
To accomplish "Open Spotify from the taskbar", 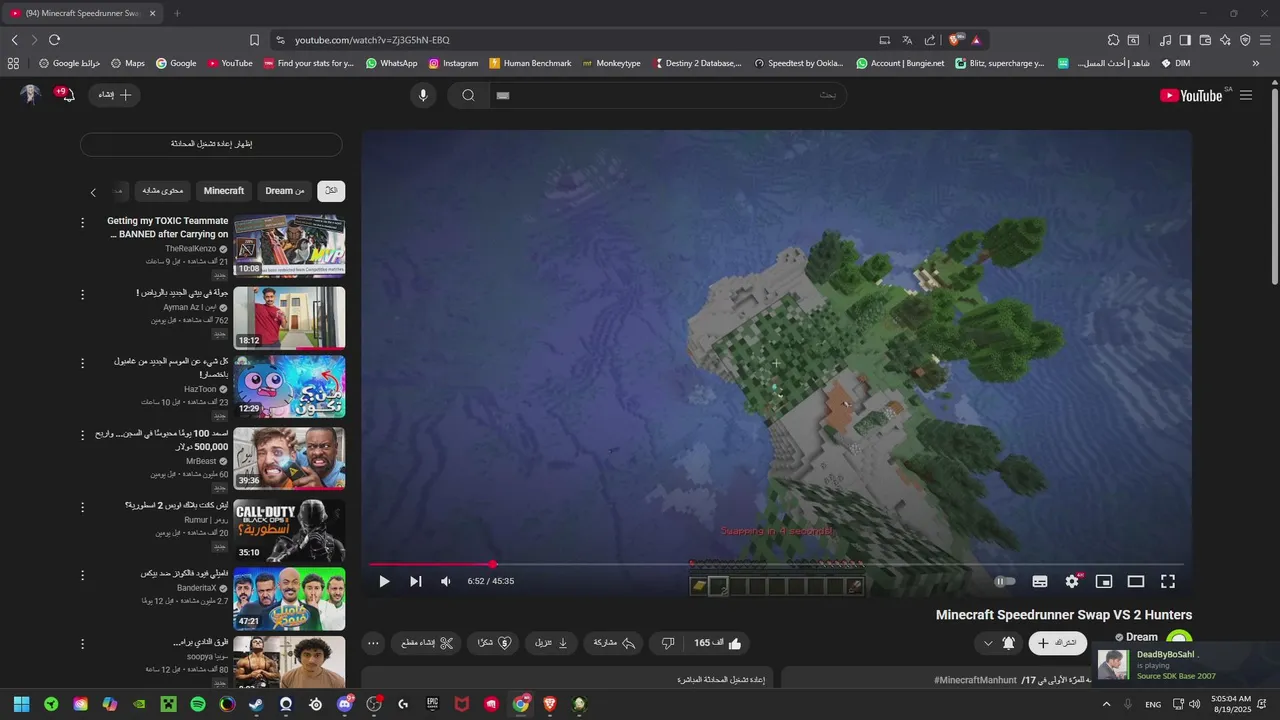I will pyautogui.click(x=198, y=704).
